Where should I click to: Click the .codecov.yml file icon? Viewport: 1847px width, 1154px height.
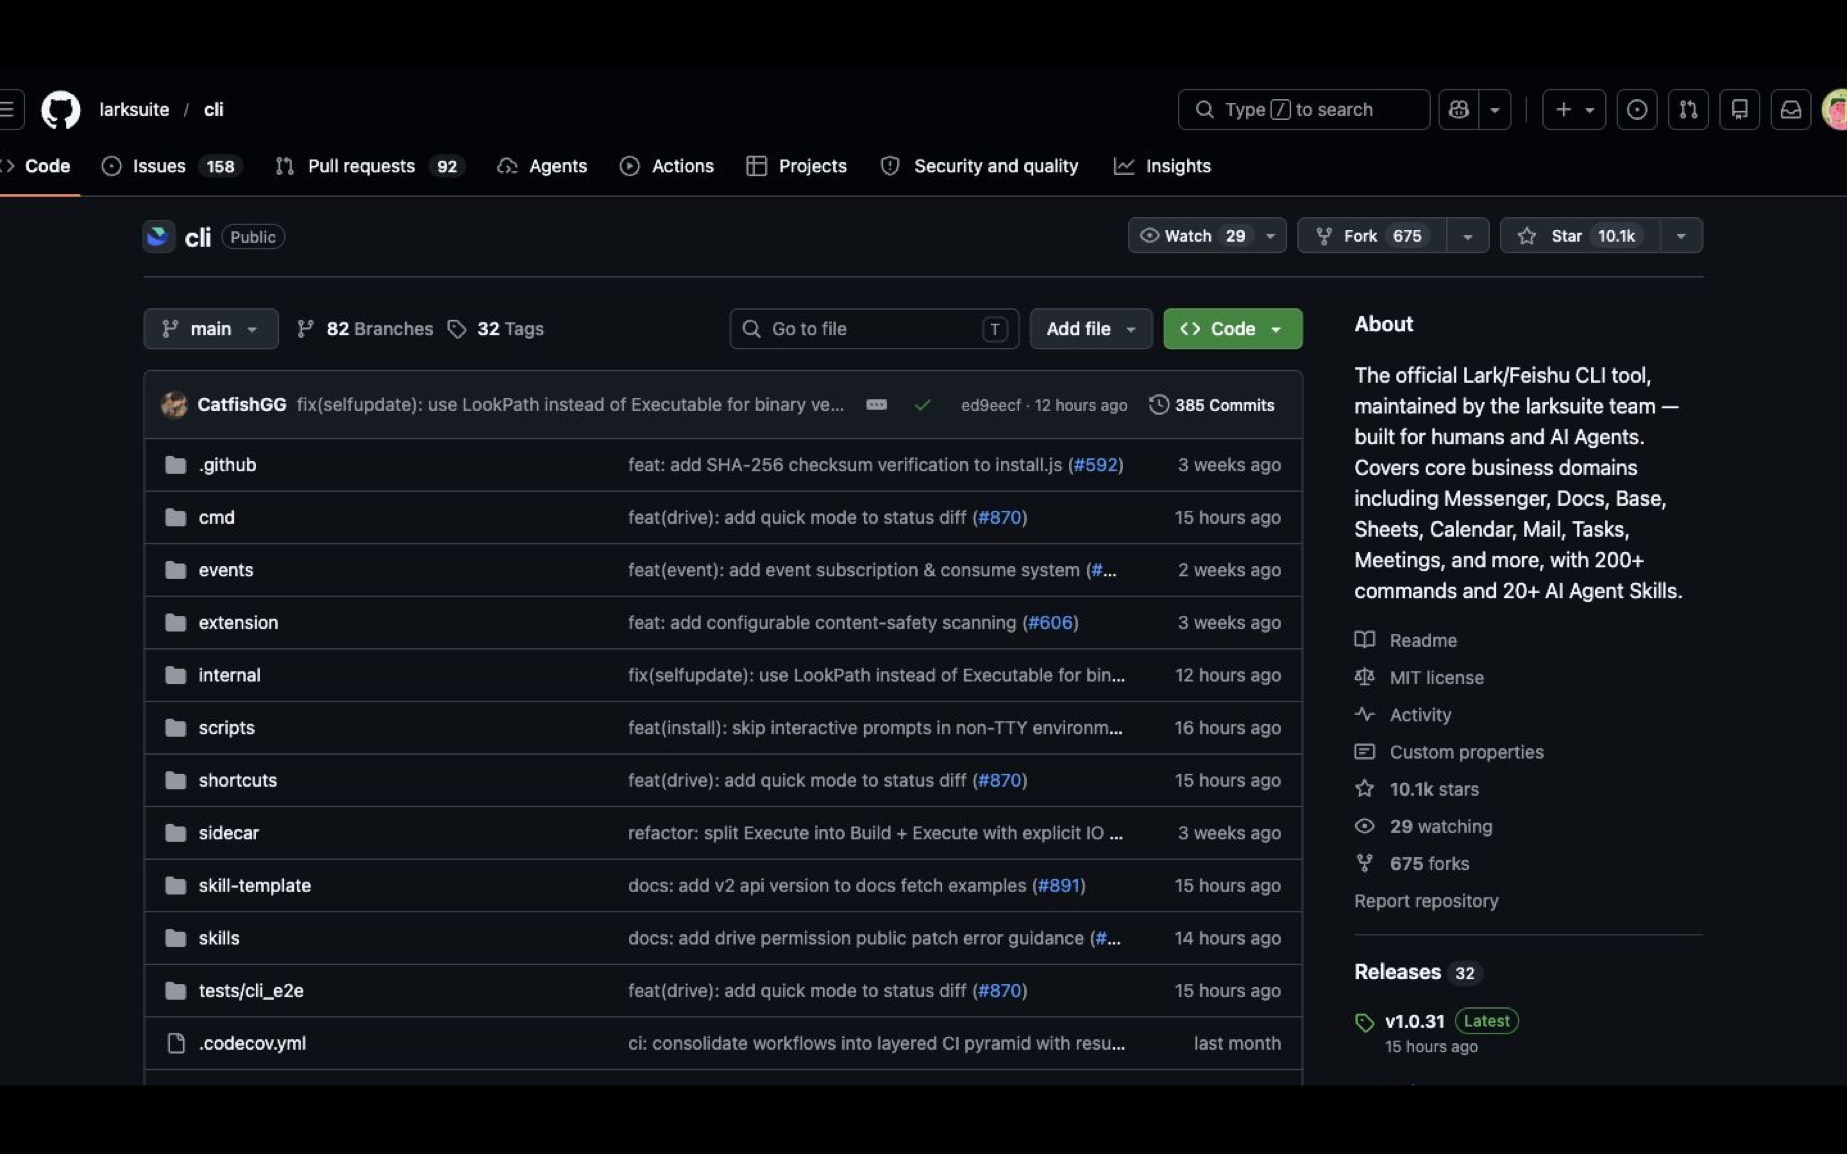point(176,1043)
